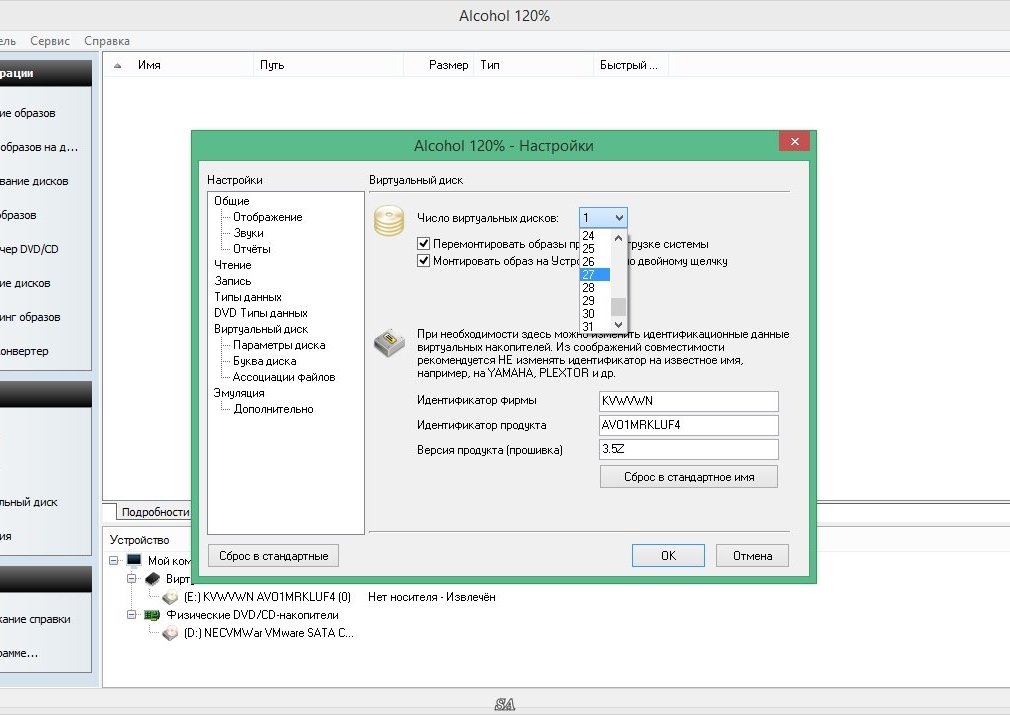
Task: Click the physical DVD/CD drives group icon
Action: pyautogui.click(x=153, y=615)
